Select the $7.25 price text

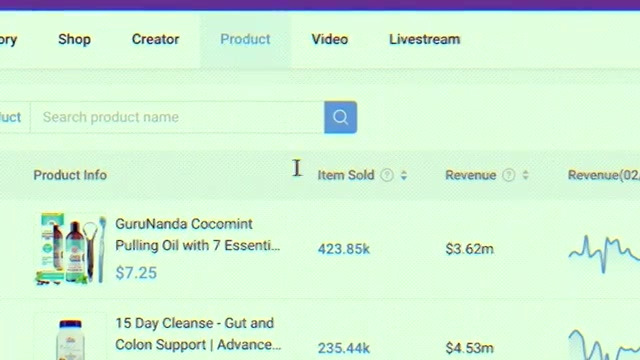pos(136,273)
